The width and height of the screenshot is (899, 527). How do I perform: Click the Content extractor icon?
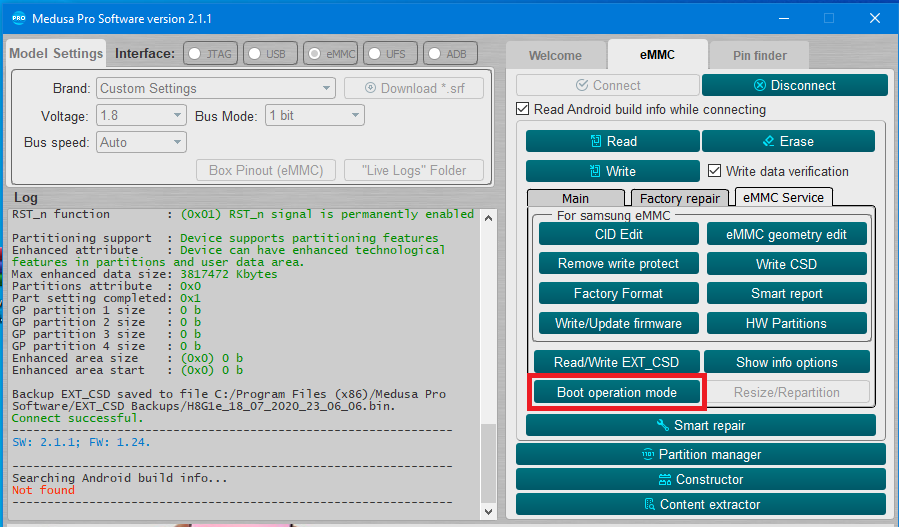650,504
